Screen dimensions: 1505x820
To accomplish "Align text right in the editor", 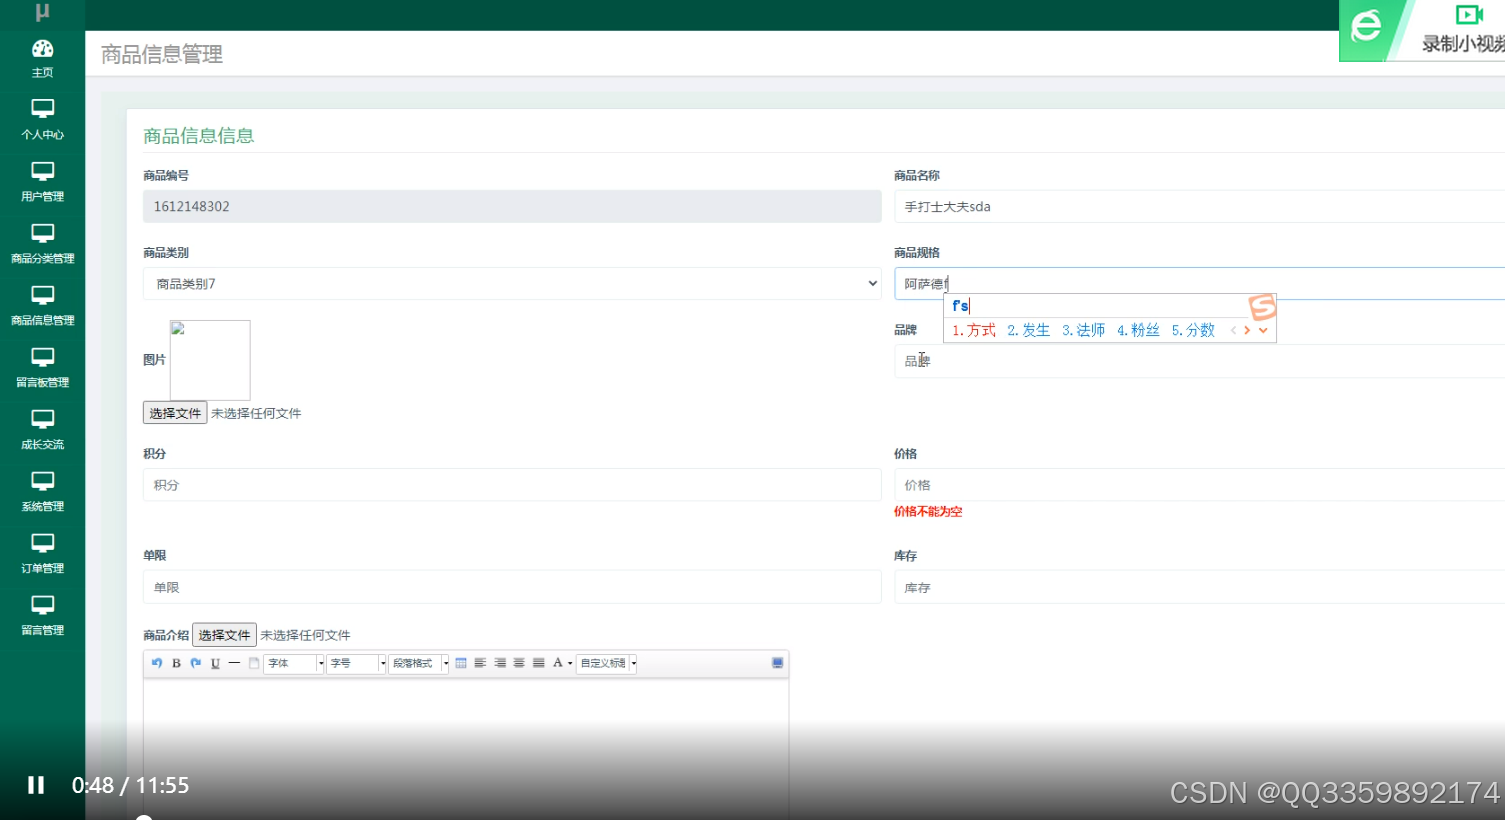I will (500, 663).
